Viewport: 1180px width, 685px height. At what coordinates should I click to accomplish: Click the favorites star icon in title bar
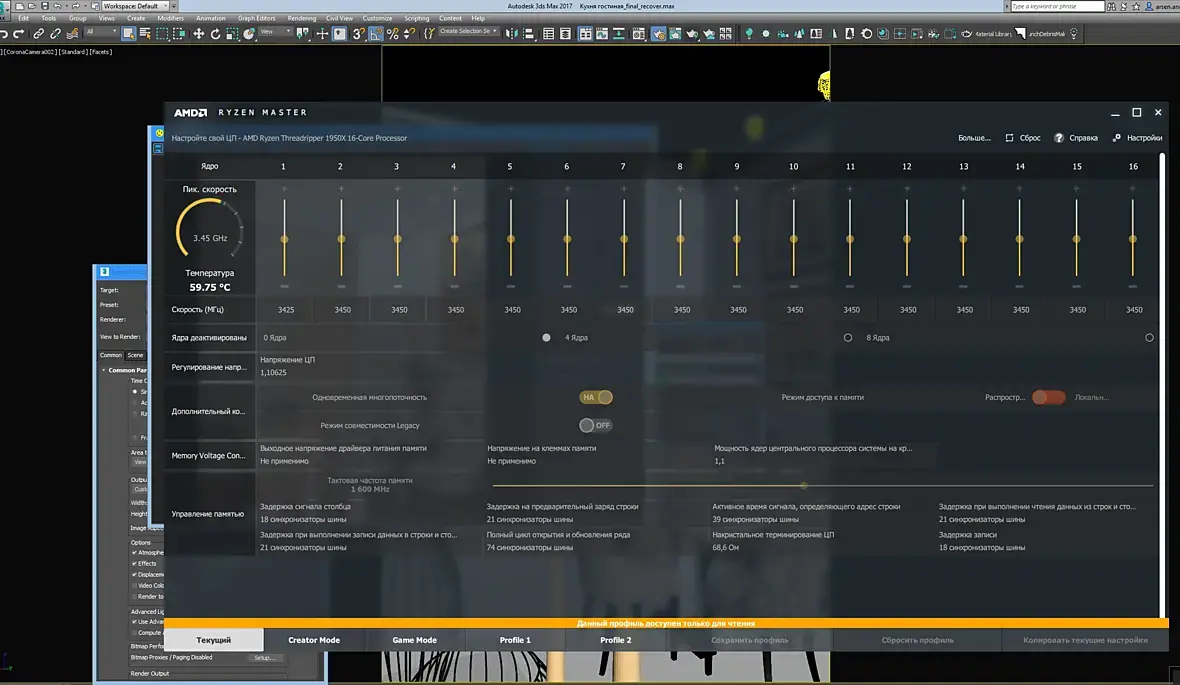coord(1136,7)
